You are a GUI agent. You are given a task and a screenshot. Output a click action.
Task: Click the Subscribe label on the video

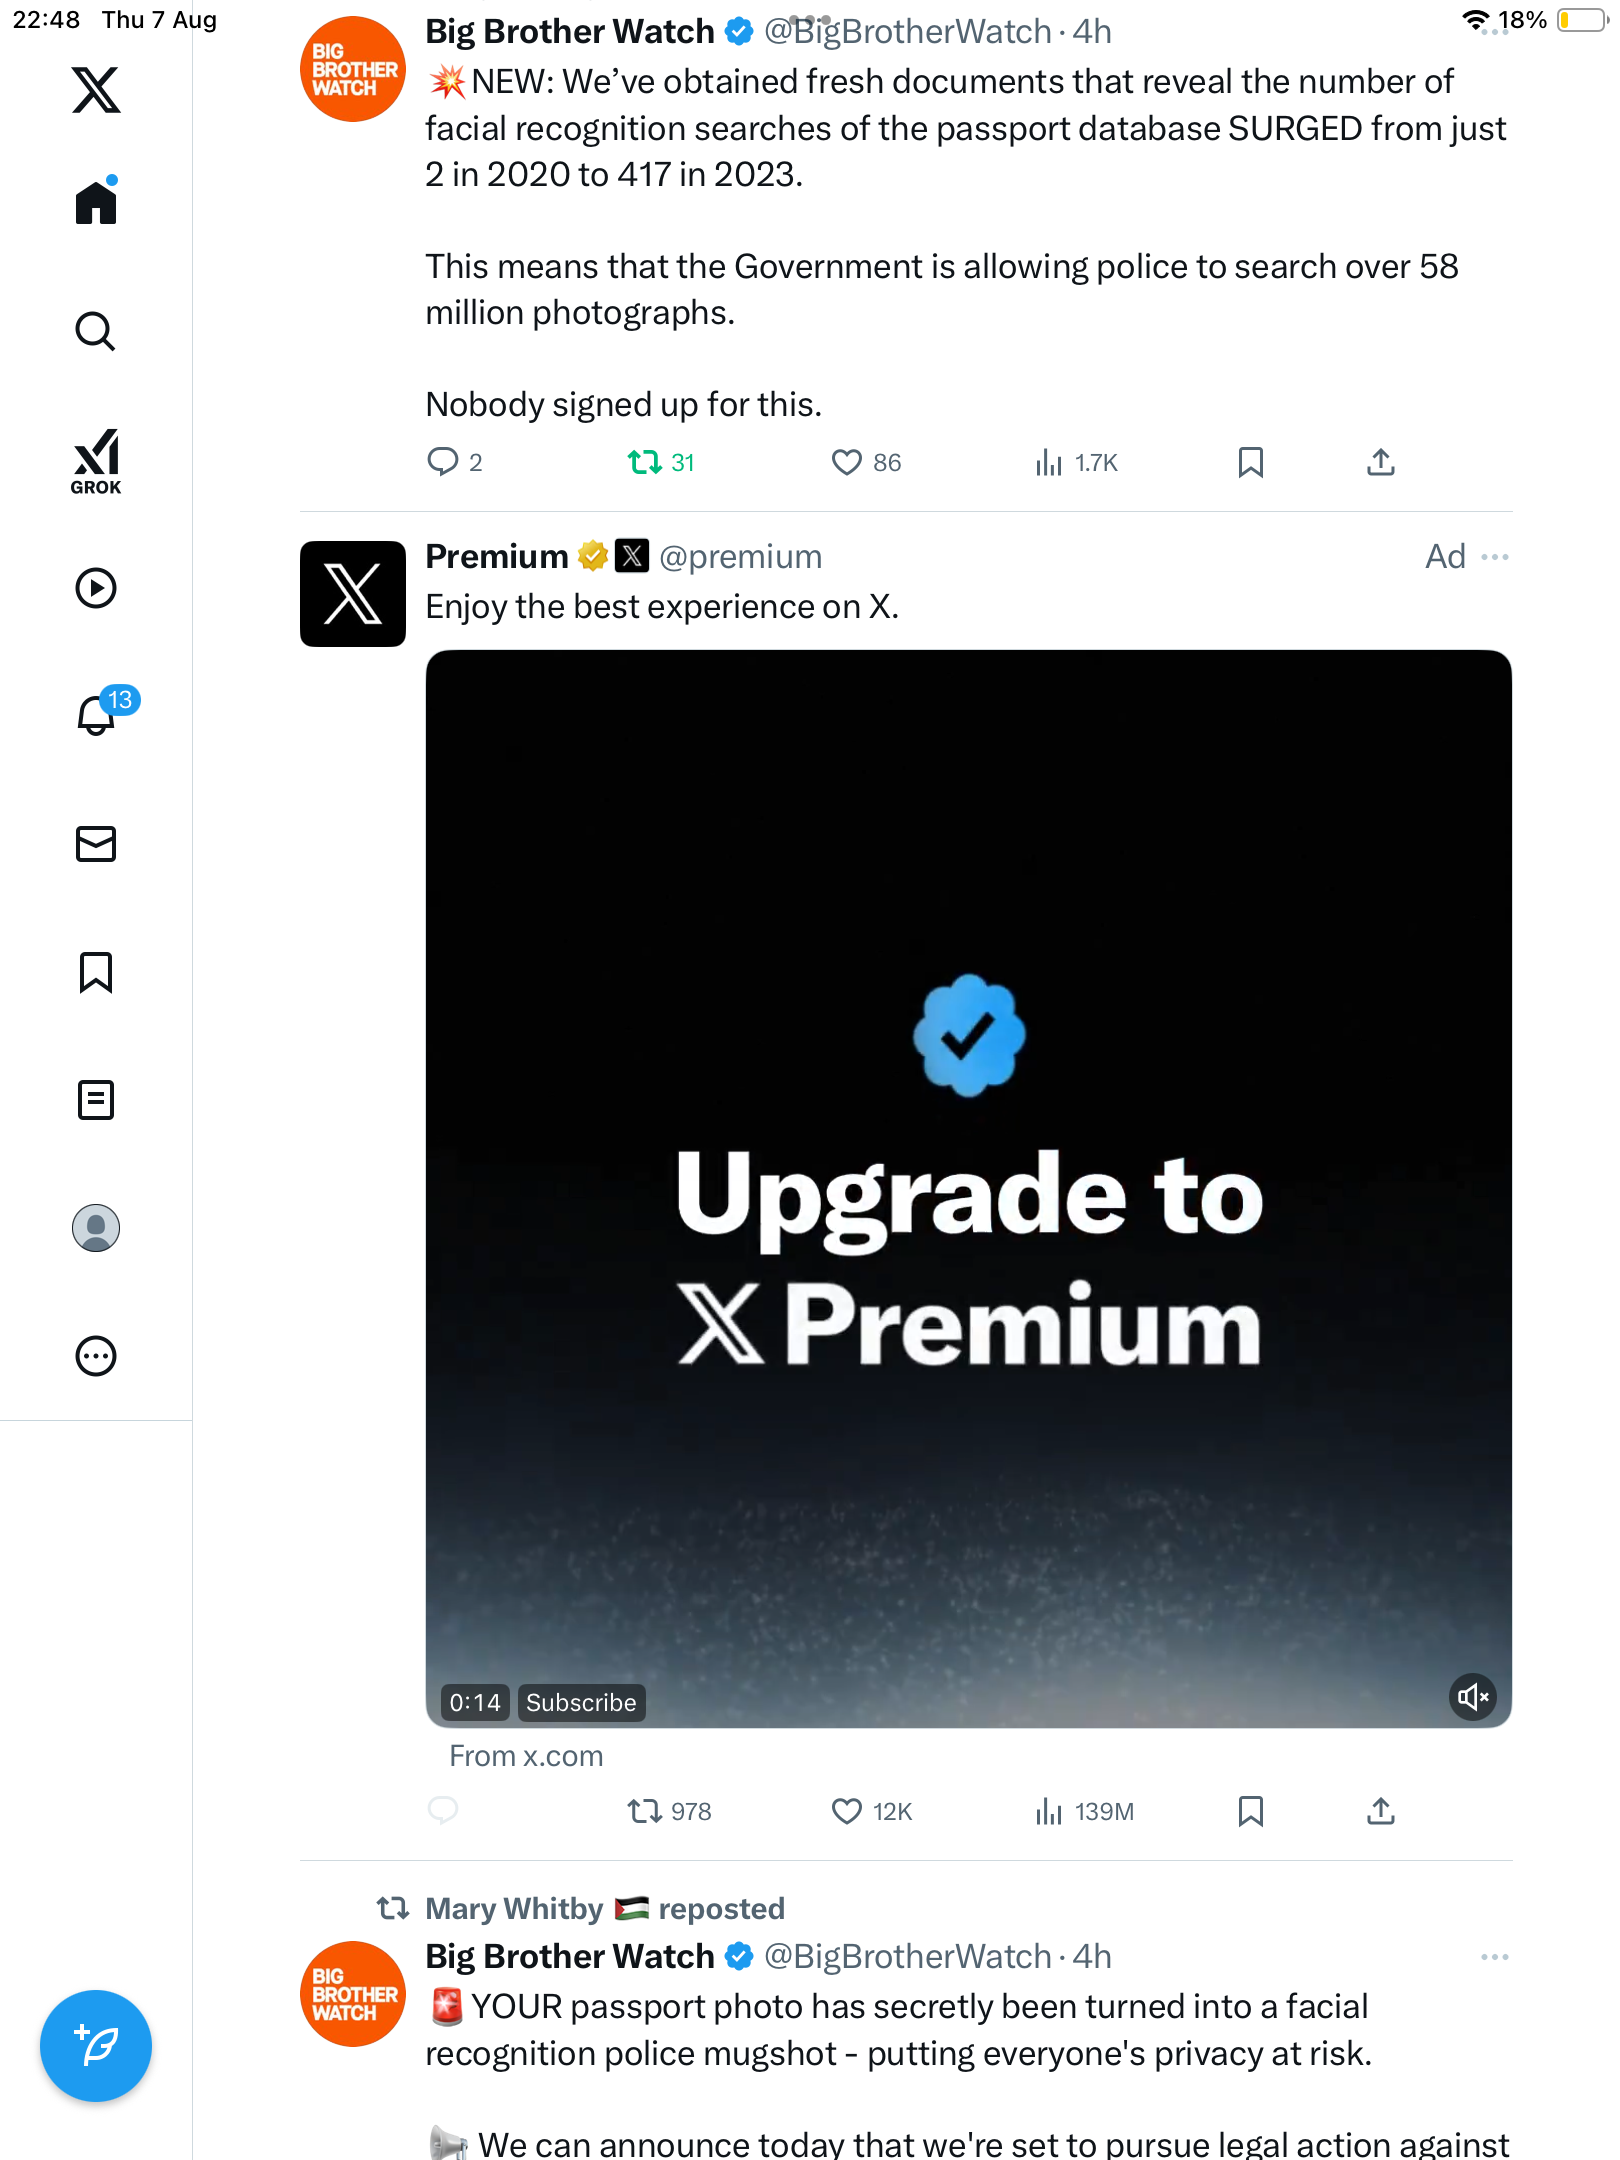(581, 1702)
